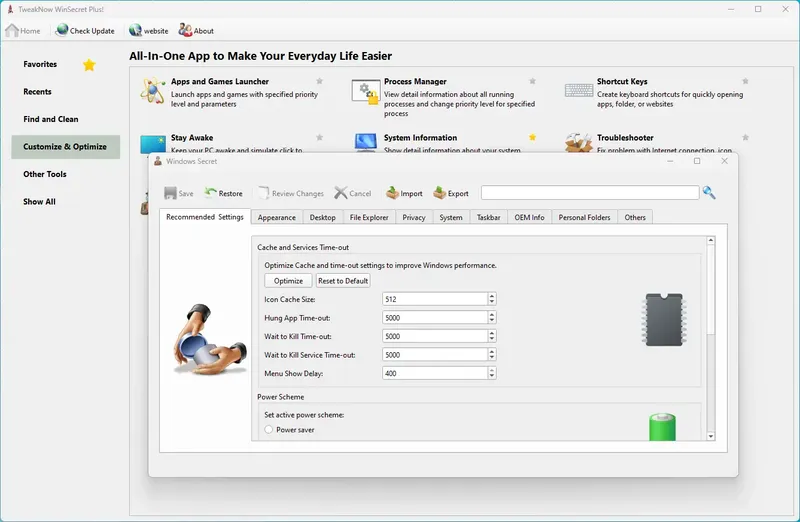The height and width of the screenshot is (522, 800).
Task: Click the Cancel toolbar button
Action: (353, 193)
